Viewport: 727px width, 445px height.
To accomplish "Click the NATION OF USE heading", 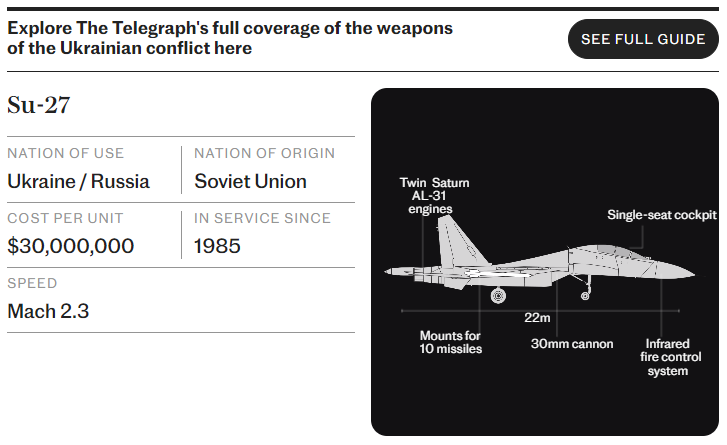I will pos(65,153).
